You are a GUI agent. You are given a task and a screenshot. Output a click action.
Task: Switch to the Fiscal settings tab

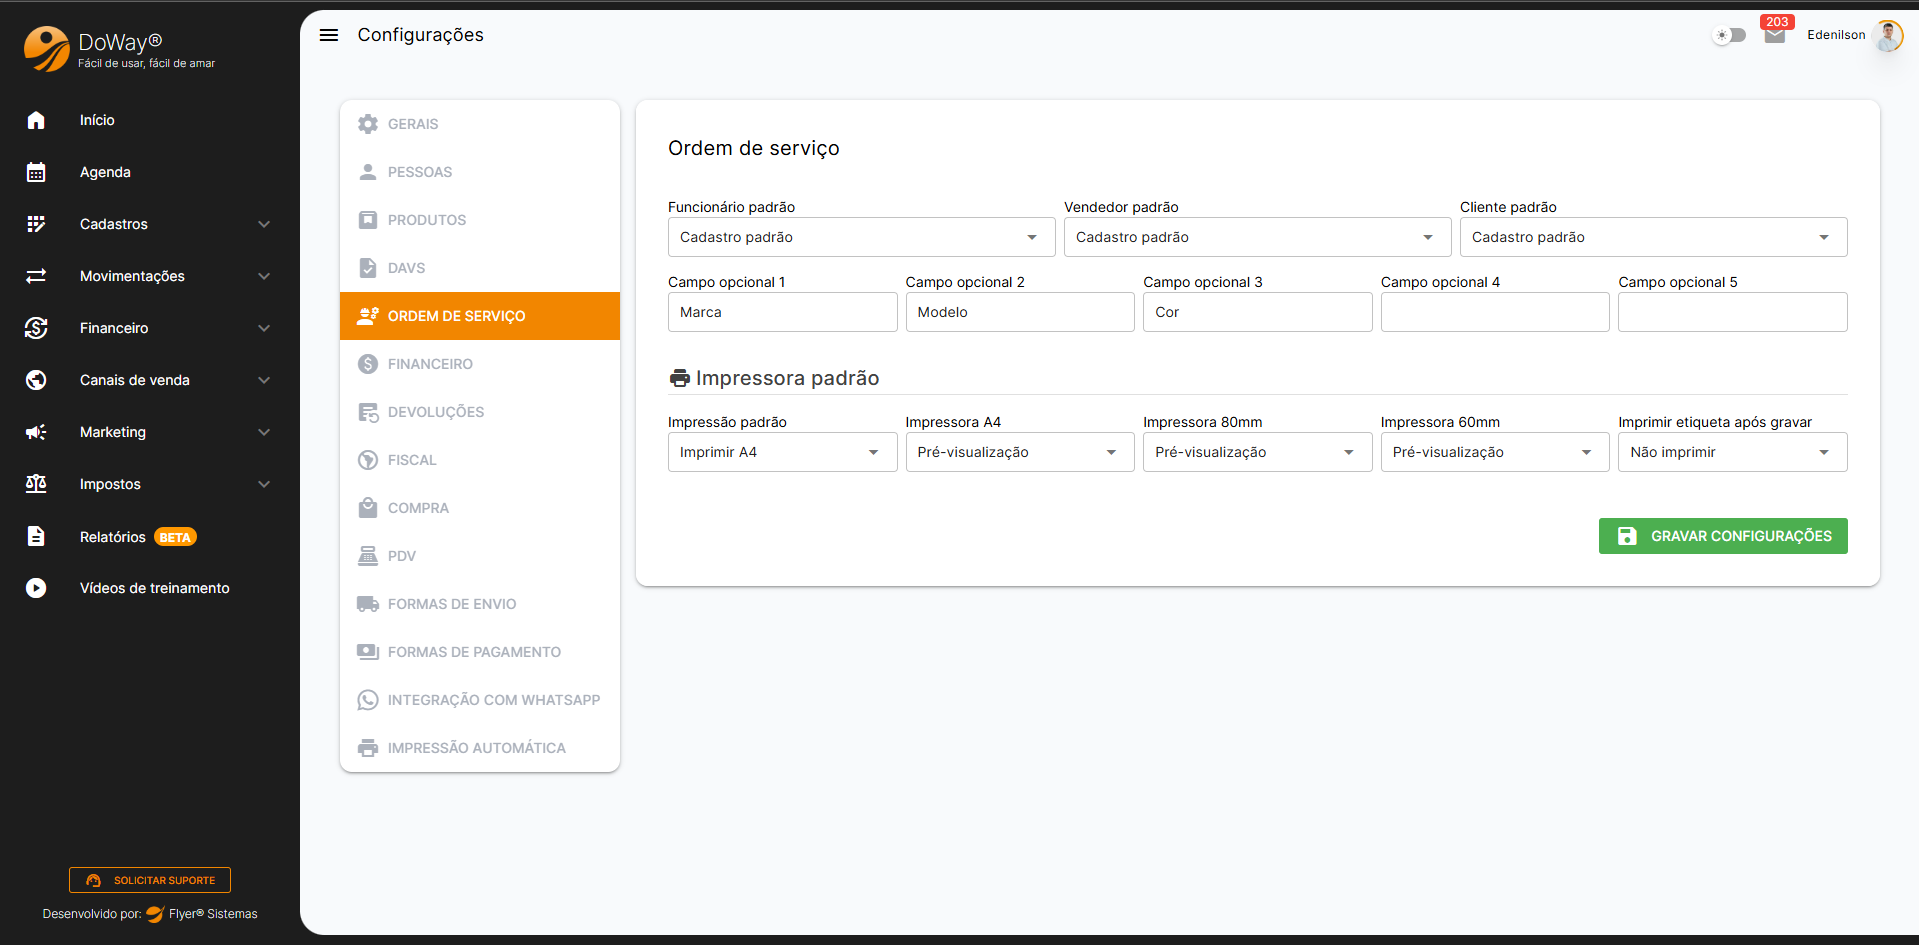412,460
